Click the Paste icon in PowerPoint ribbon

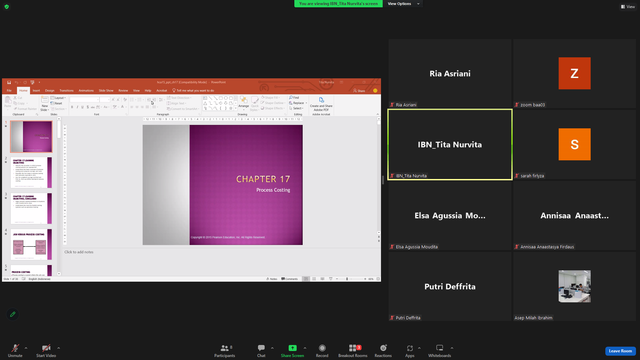8,101
